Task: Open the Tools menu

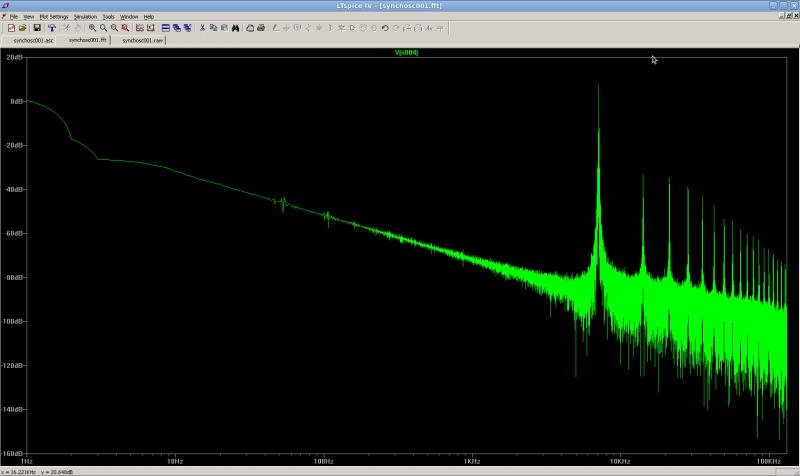Action: pyautogui.click(x=108, y=17)
